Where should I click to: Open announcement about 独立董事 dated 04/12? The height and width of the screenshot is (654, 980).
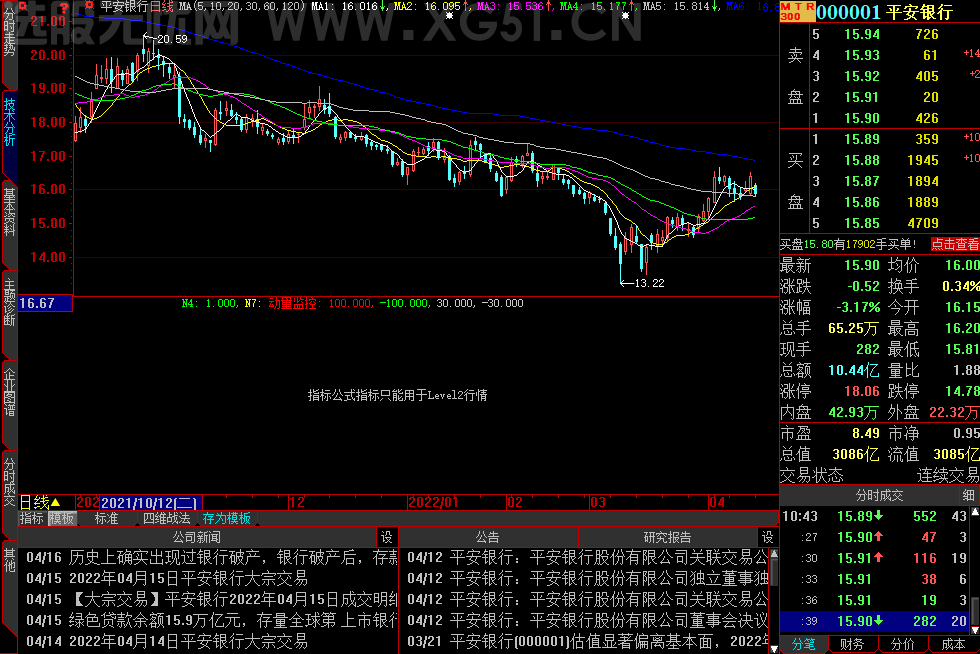point(588,578)
